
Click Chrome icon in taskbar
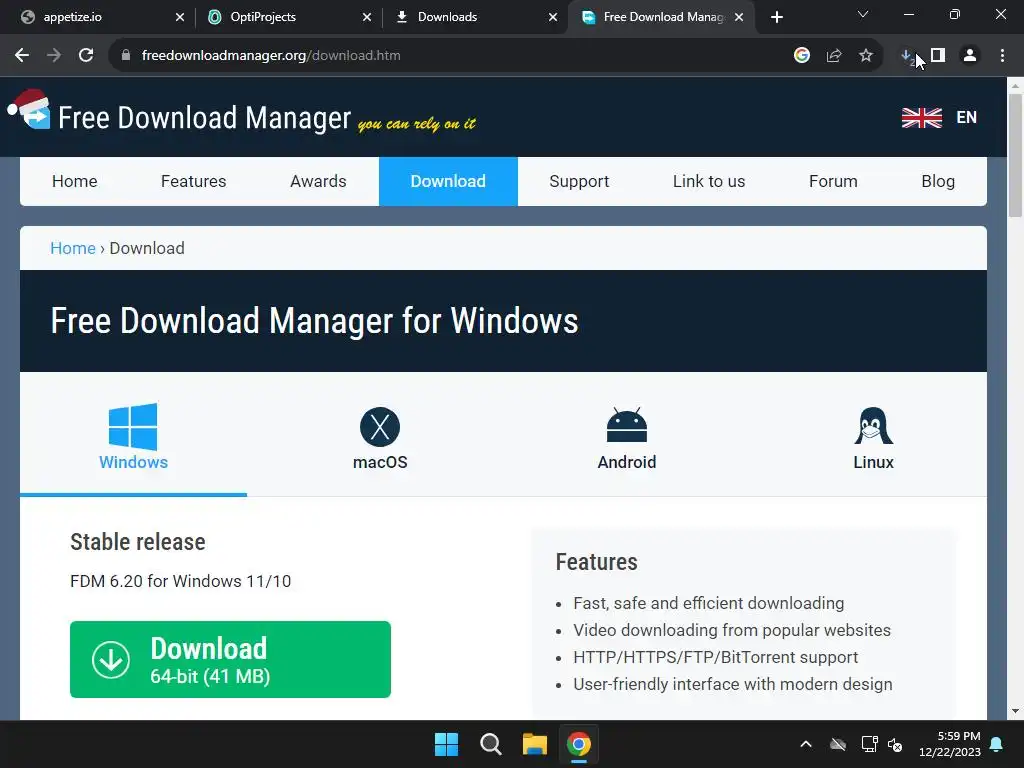tap(579, 744)
